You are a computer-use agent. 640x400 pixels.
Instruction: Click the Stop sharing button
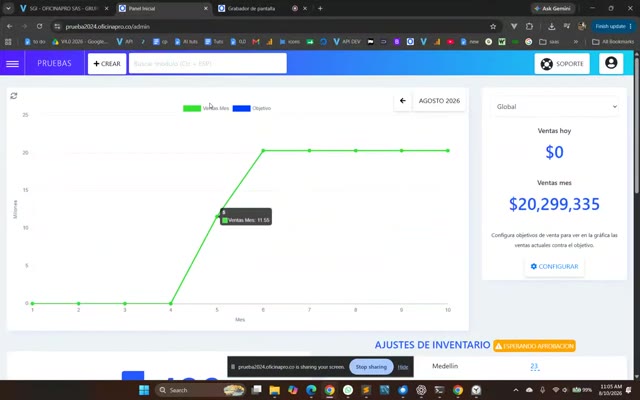point(371,367)
